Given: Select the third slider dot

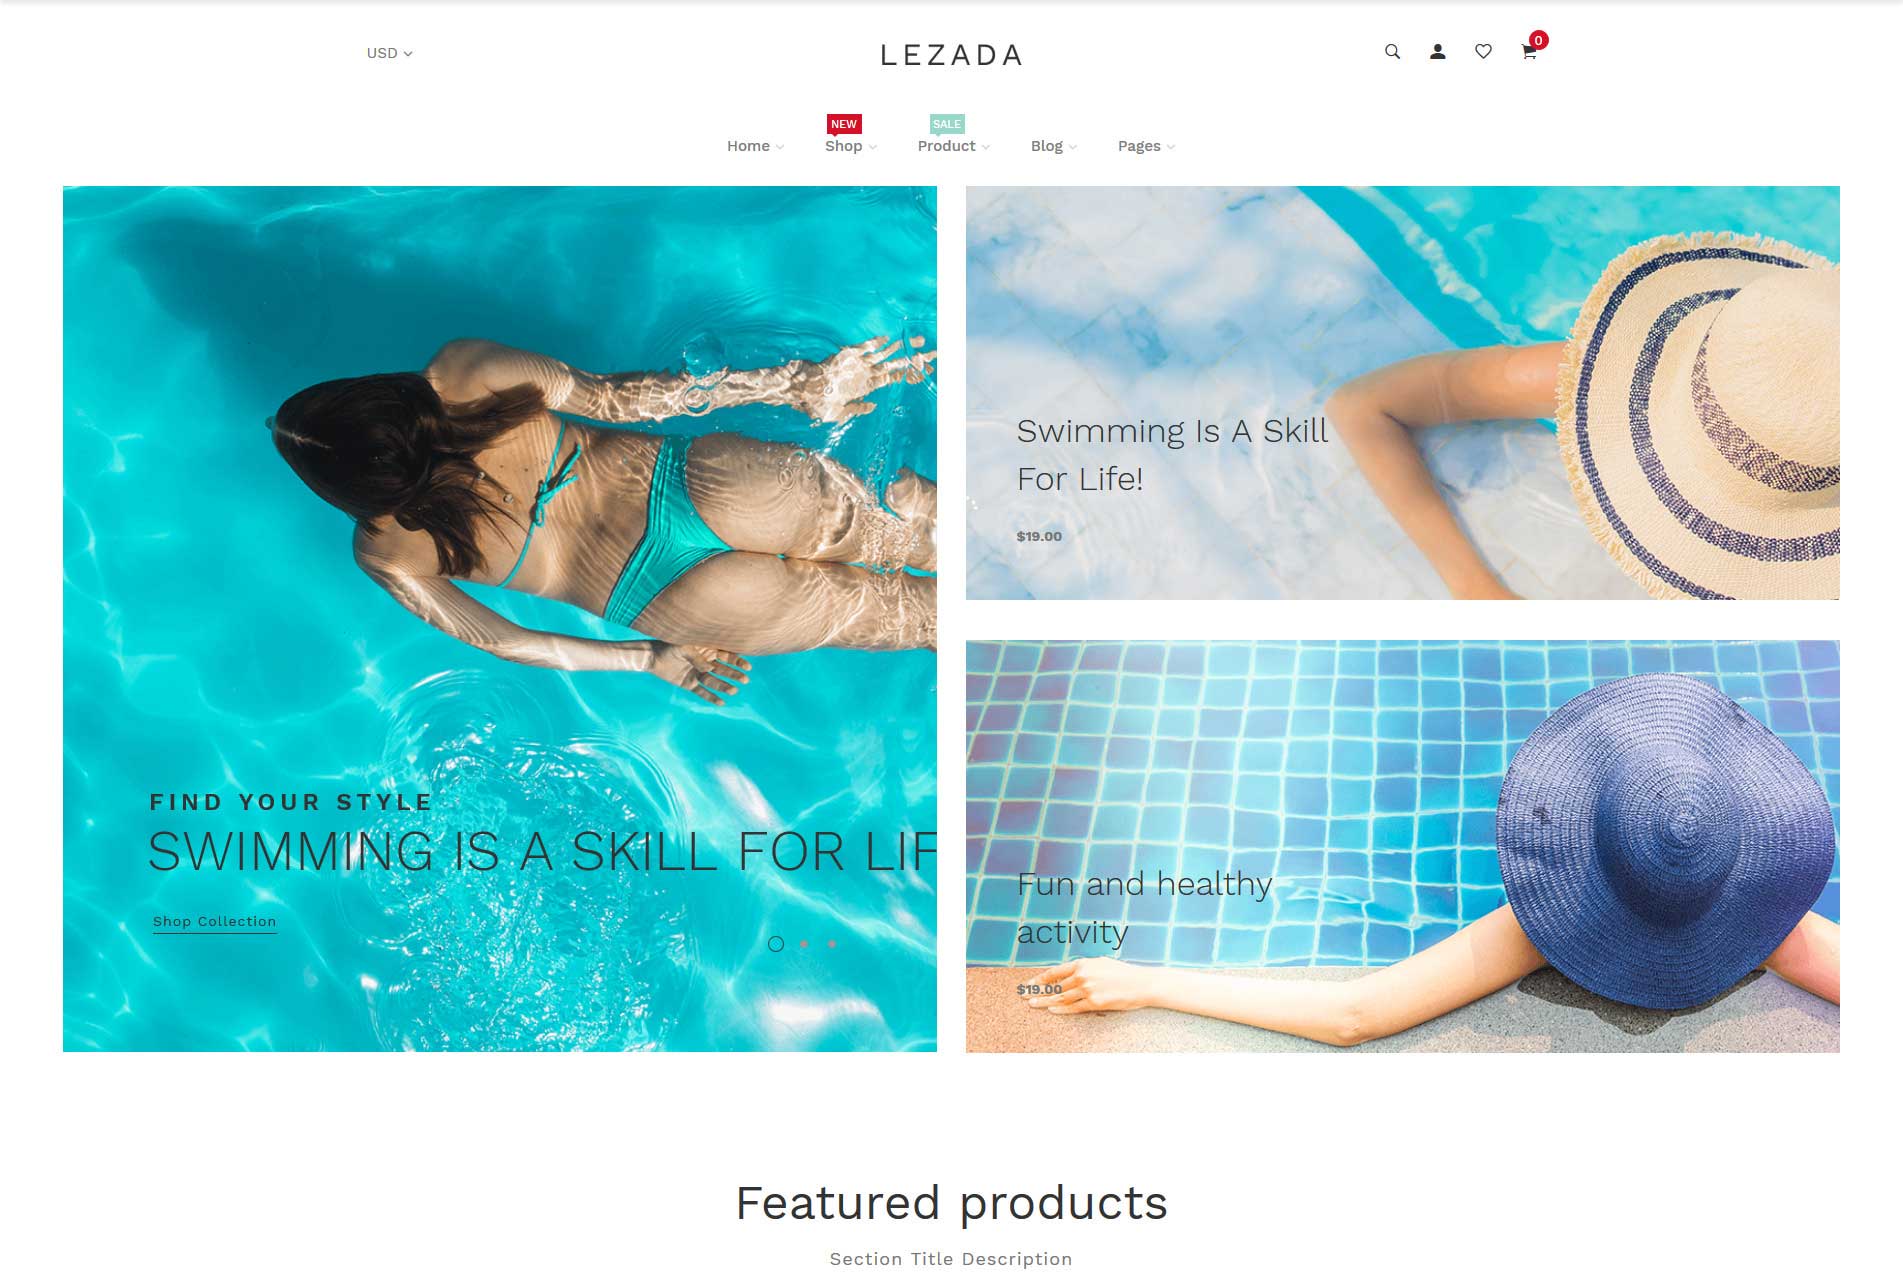Looking at the screenshot, I should click(x=832, y=944).
